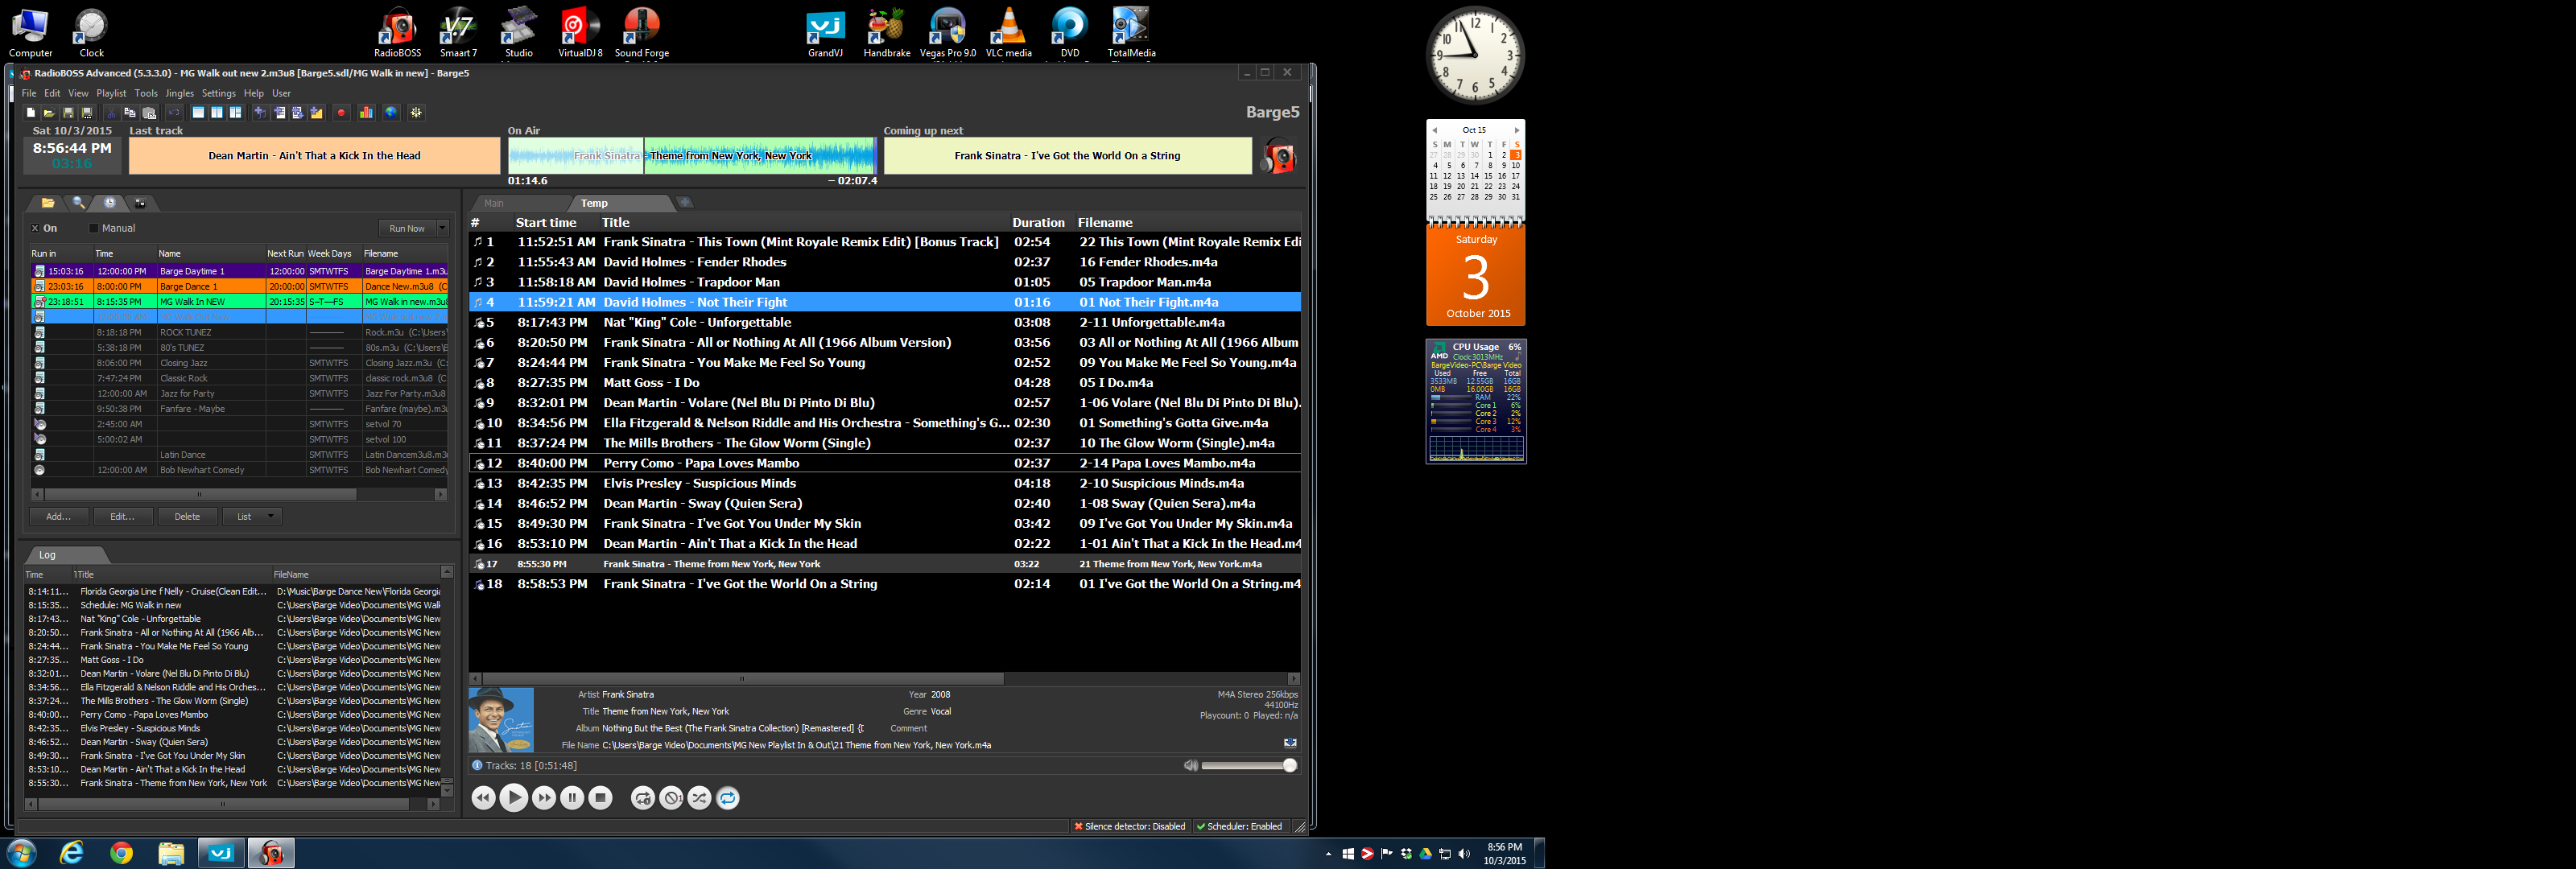
Task: Select track 12 Perry Como - Papa Loves Mambo
Action: coord(885,464)
